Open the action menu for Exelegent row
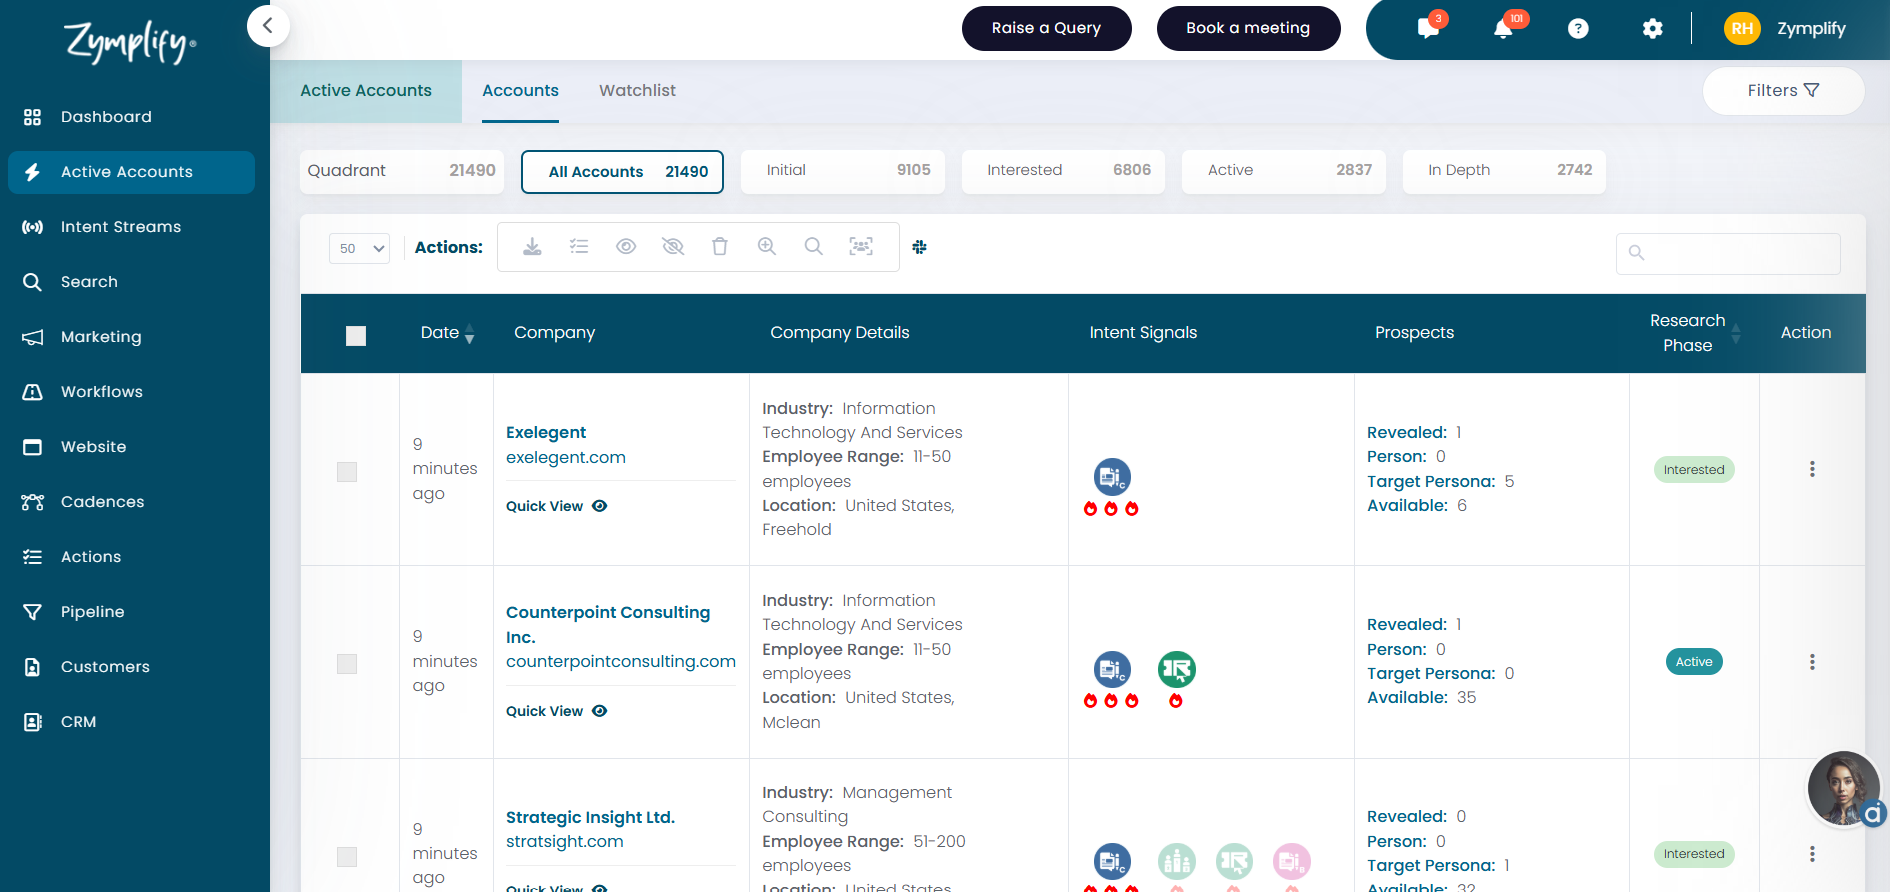Image resolution: width=1890 pixels, height=892 pixels. tap(1812, 469)
